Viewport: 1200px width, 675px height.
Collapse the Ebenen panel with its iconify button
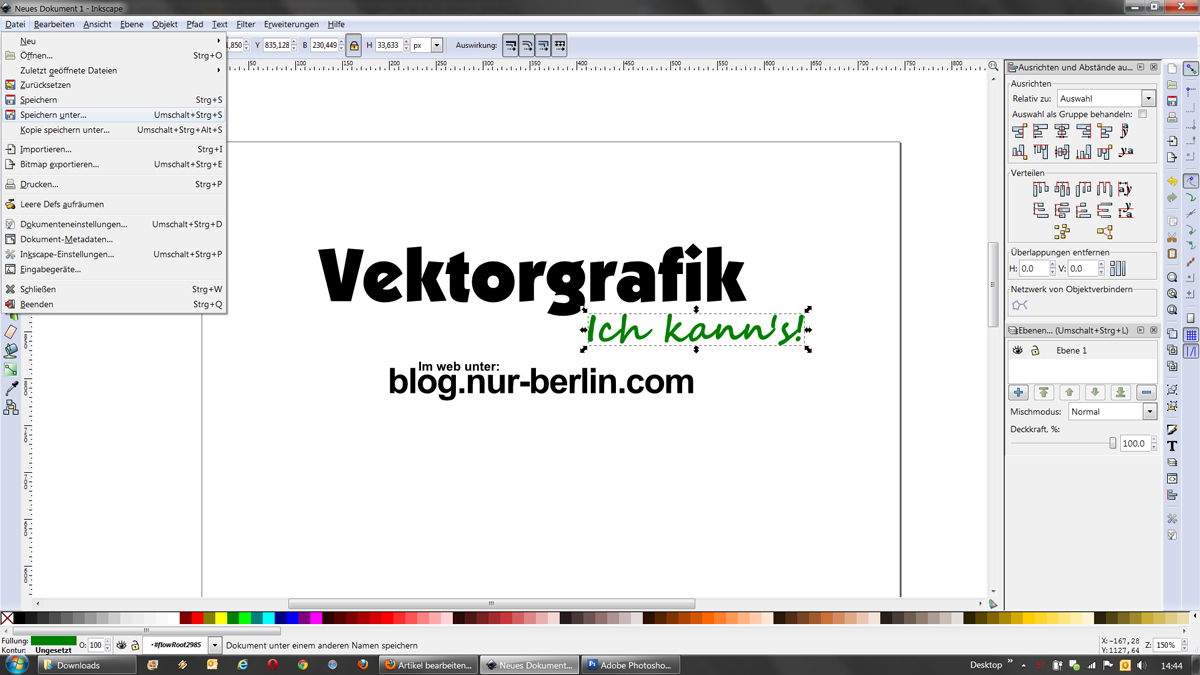tap(1141, 329)
